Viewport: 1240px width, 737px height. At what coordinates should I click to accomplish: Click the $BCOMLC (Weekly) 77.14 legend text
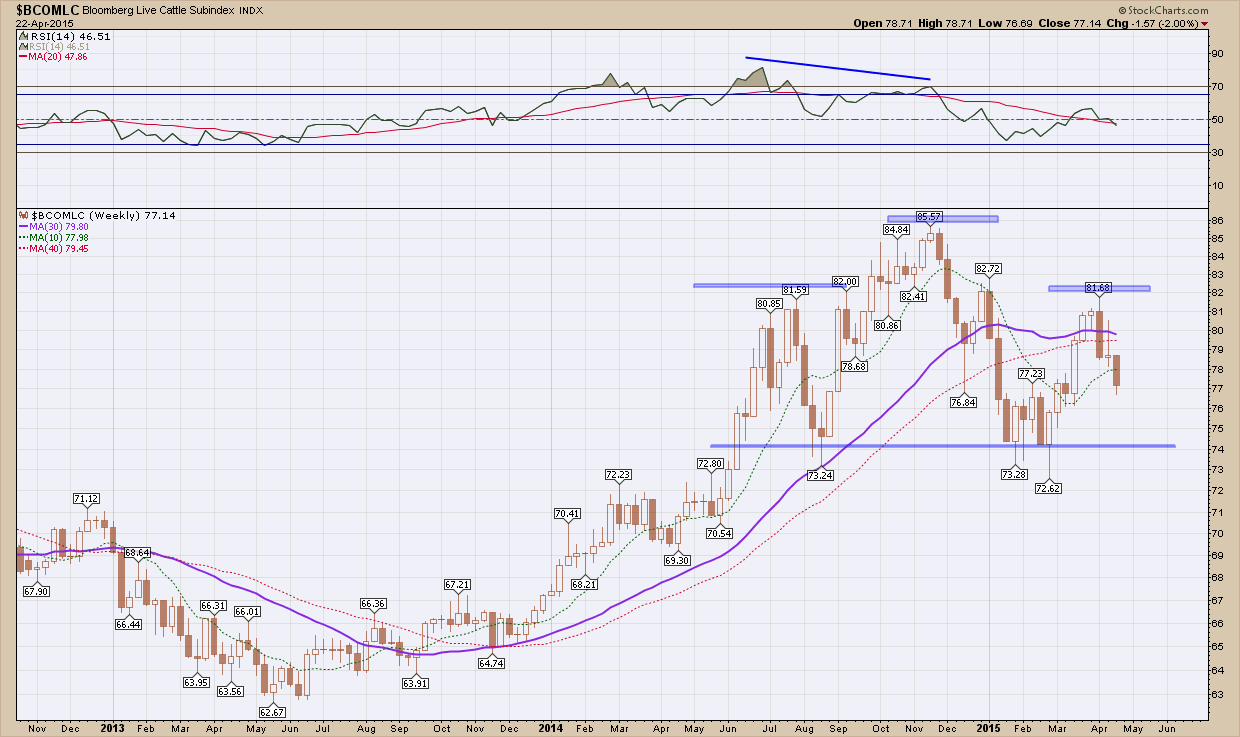pos(104,215)
